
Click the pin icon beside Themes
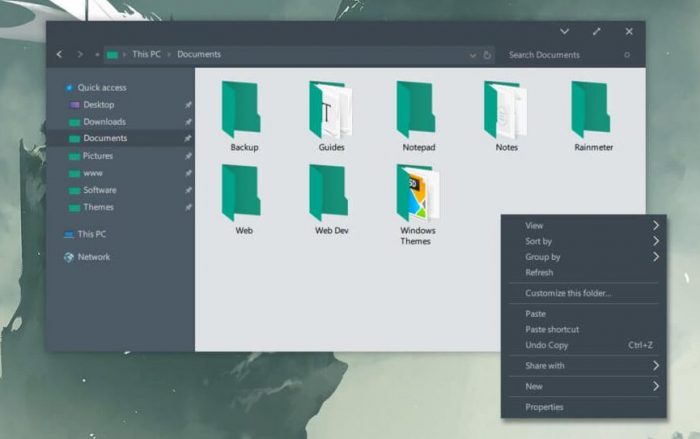coord(188,207)
